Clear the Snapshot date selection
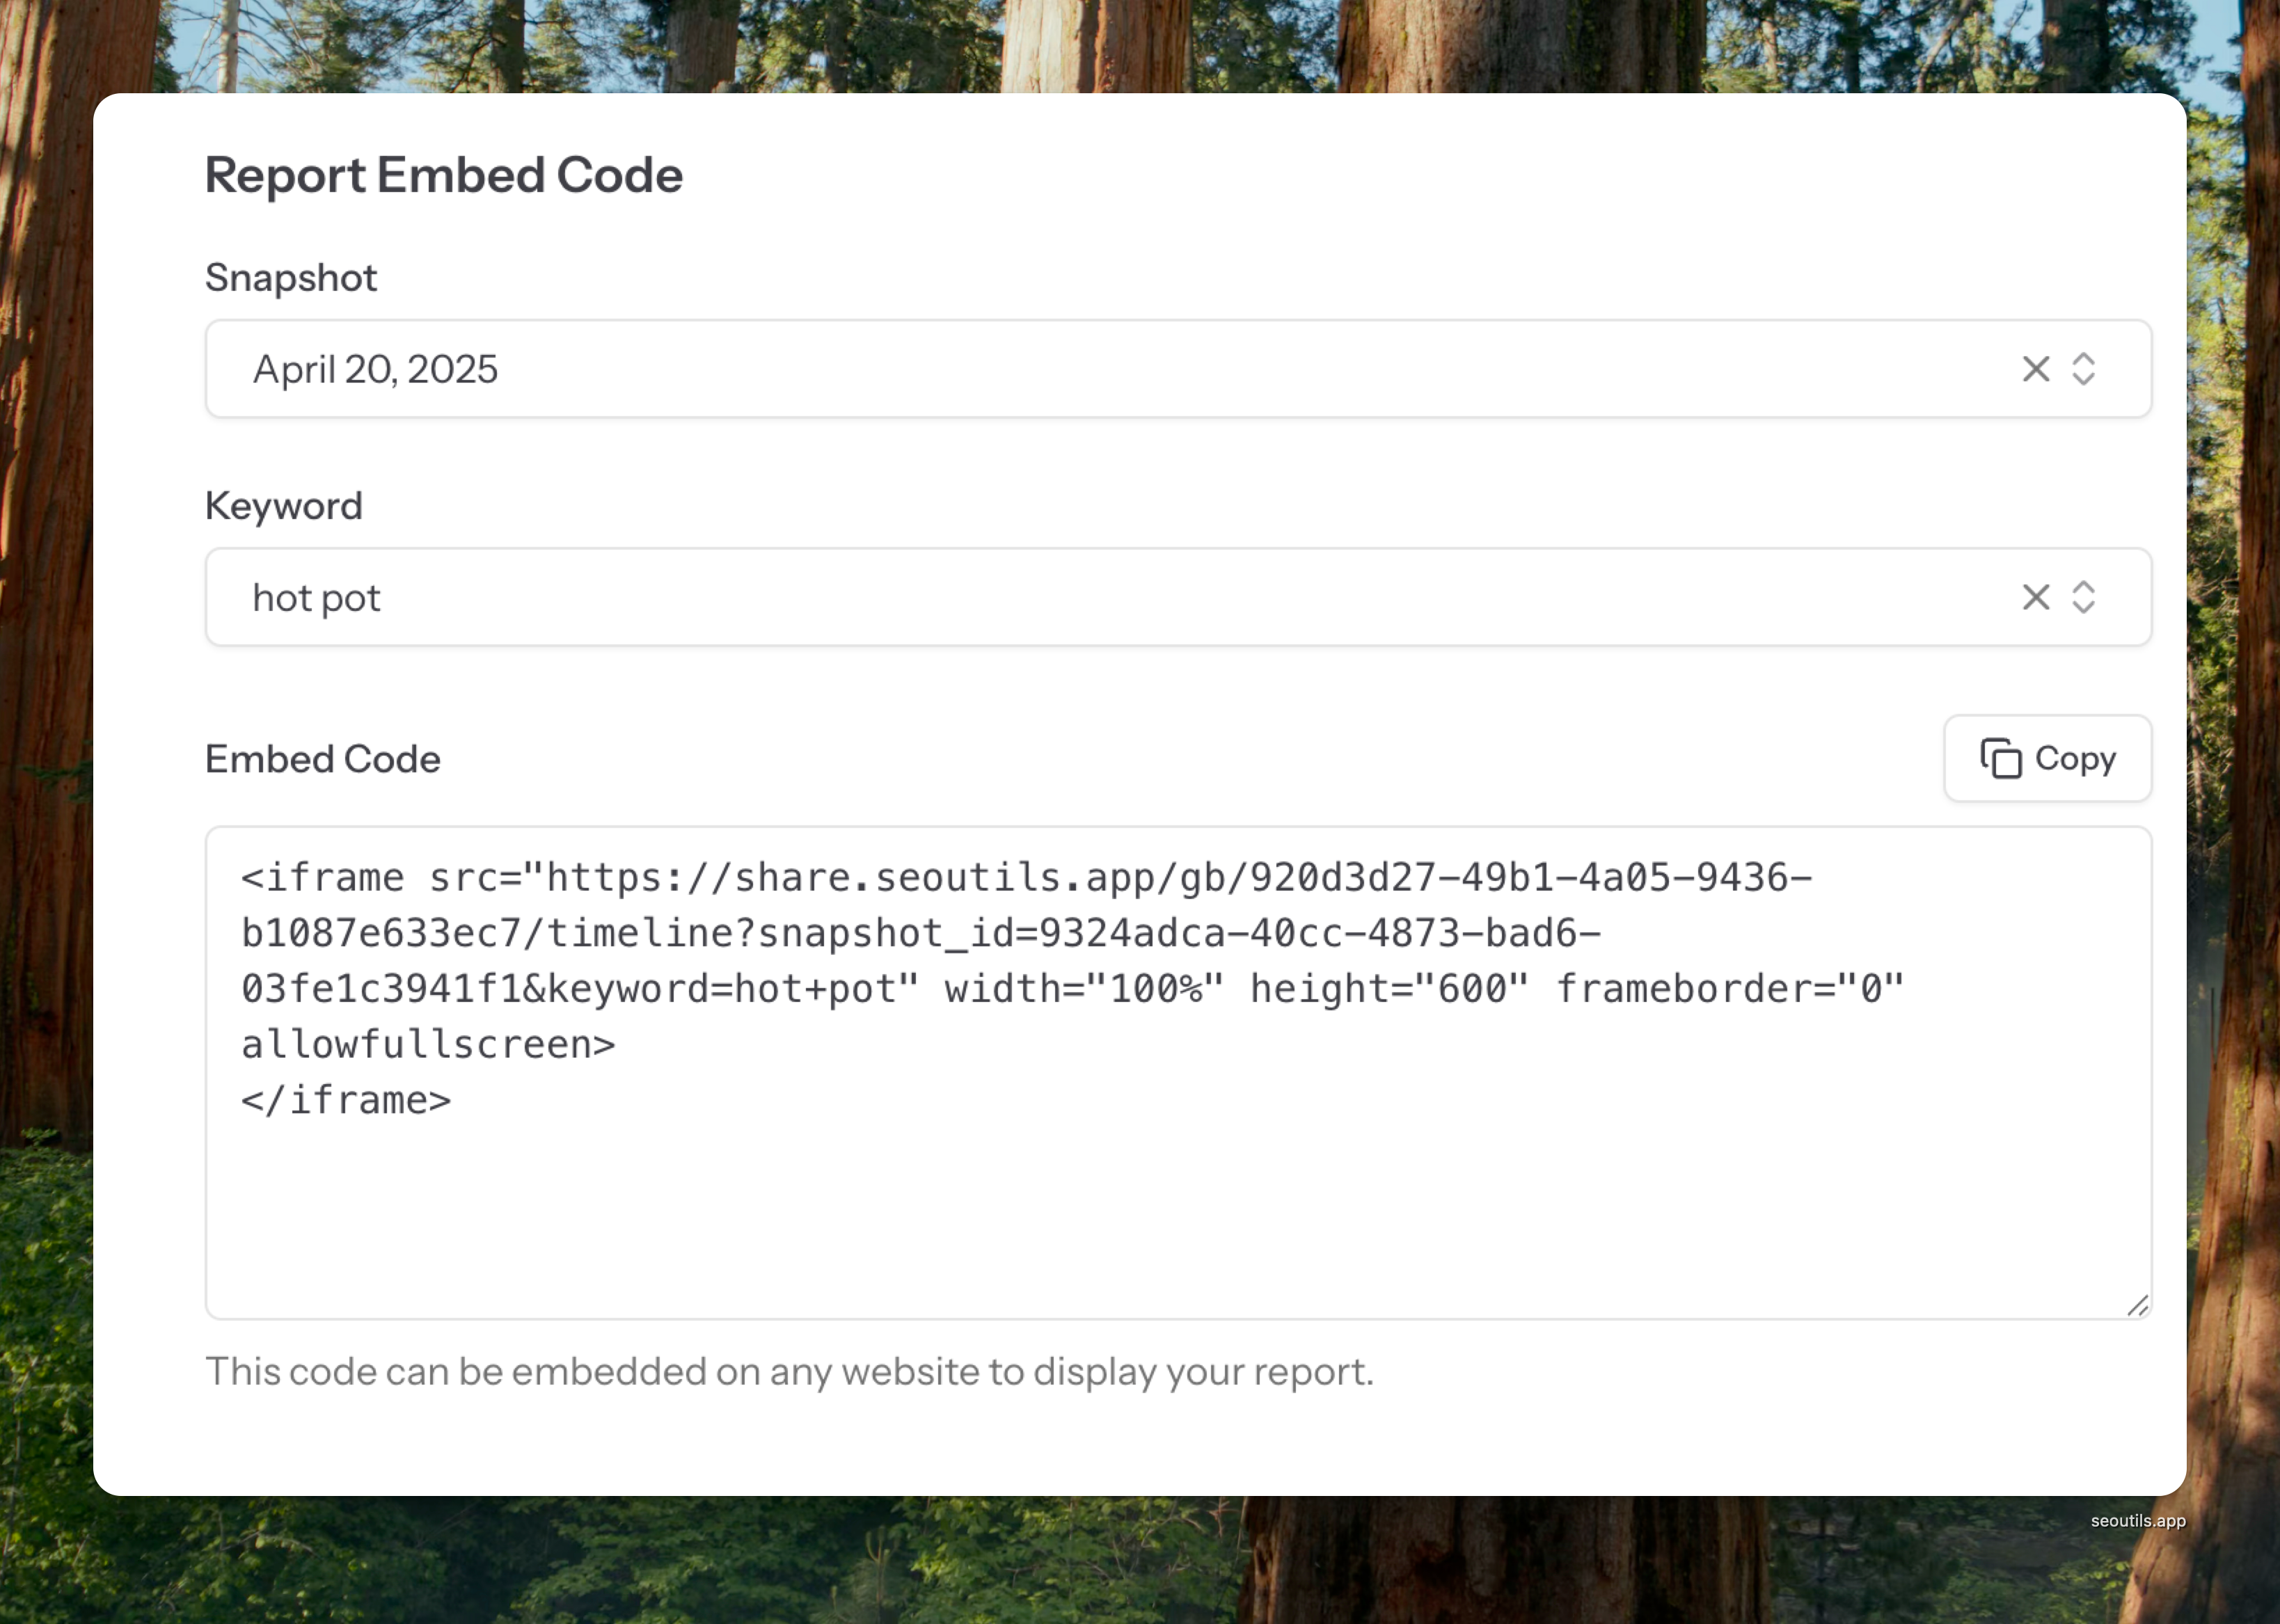 (x=2035, y=369)
